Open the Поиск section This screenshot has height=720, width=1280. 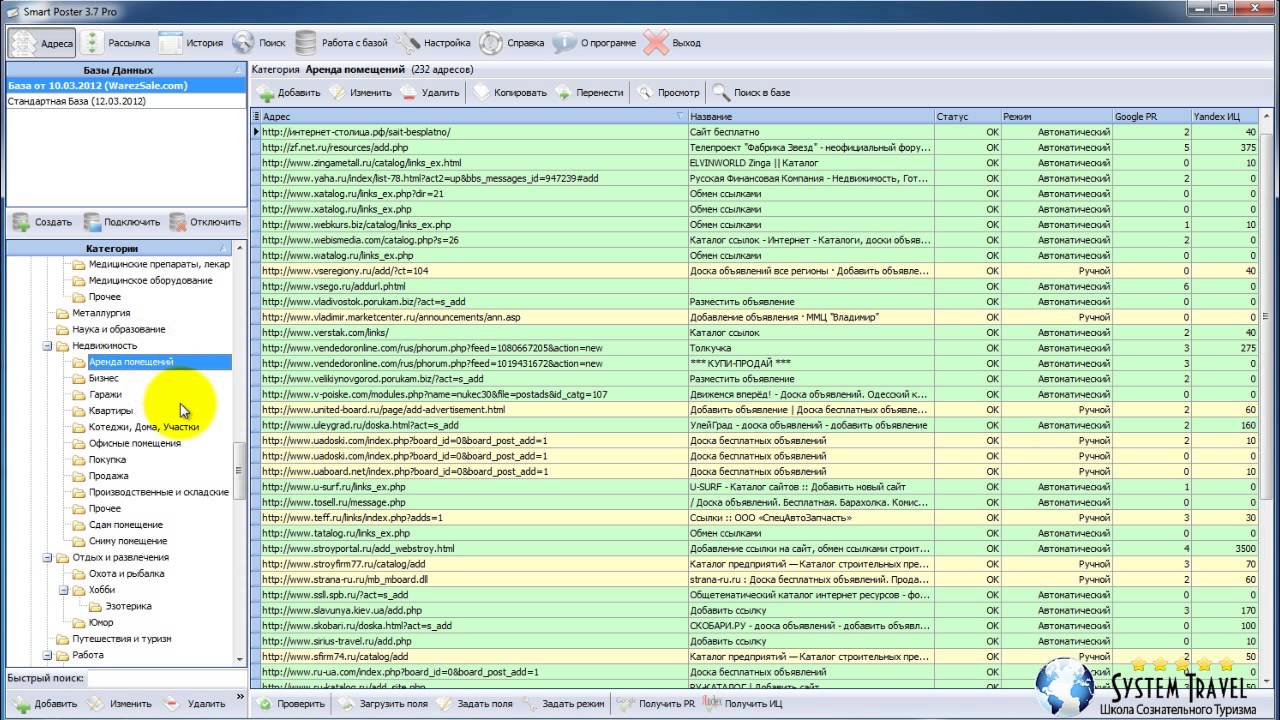coord(259,43)
